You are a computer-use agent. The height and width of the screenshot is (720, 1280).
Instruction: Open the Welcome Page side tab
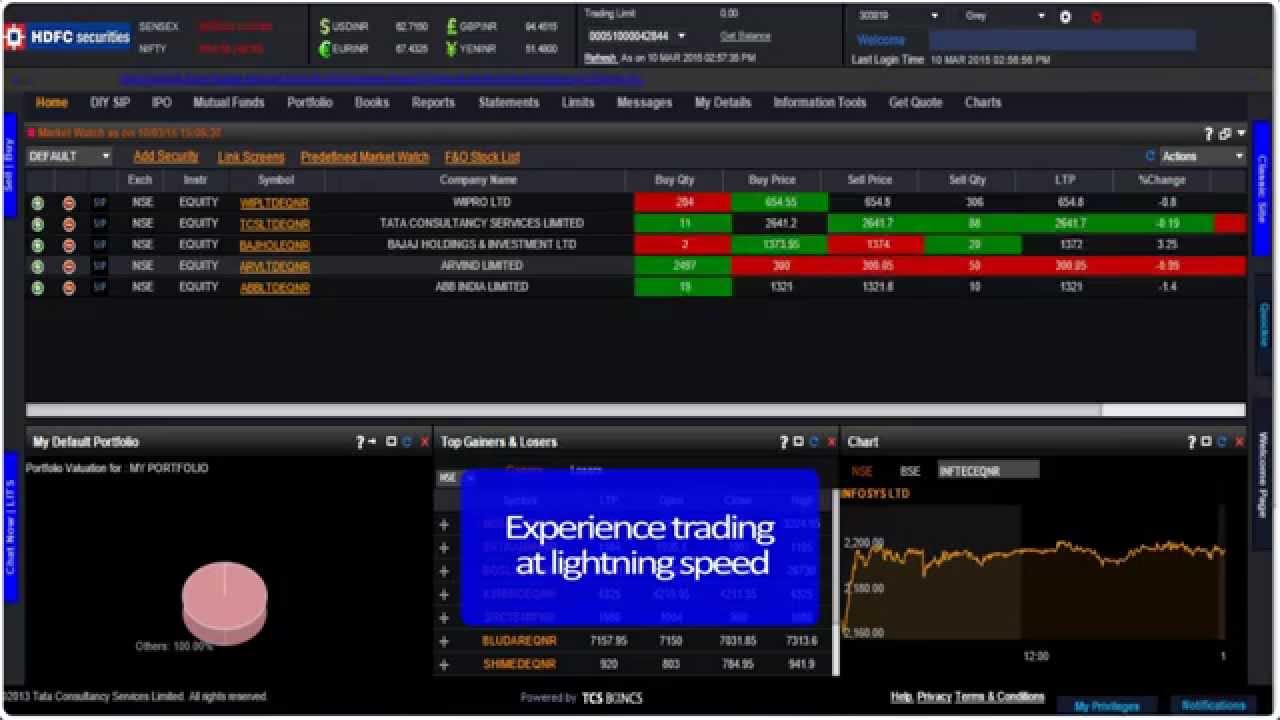[1262, 475]
